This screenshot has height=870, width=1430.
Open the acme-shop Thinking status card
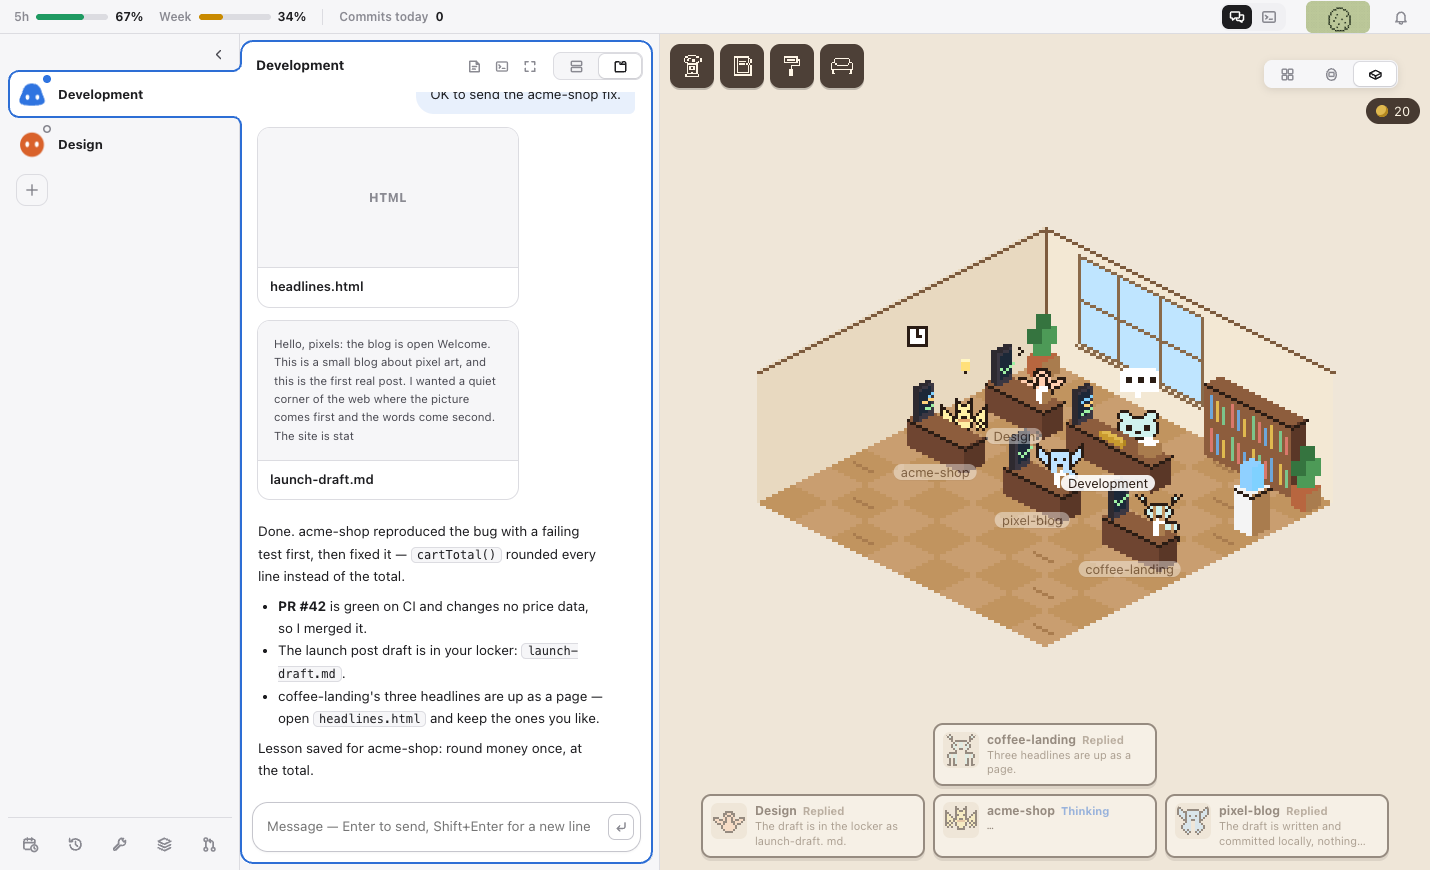click(x=1045, y=826)
